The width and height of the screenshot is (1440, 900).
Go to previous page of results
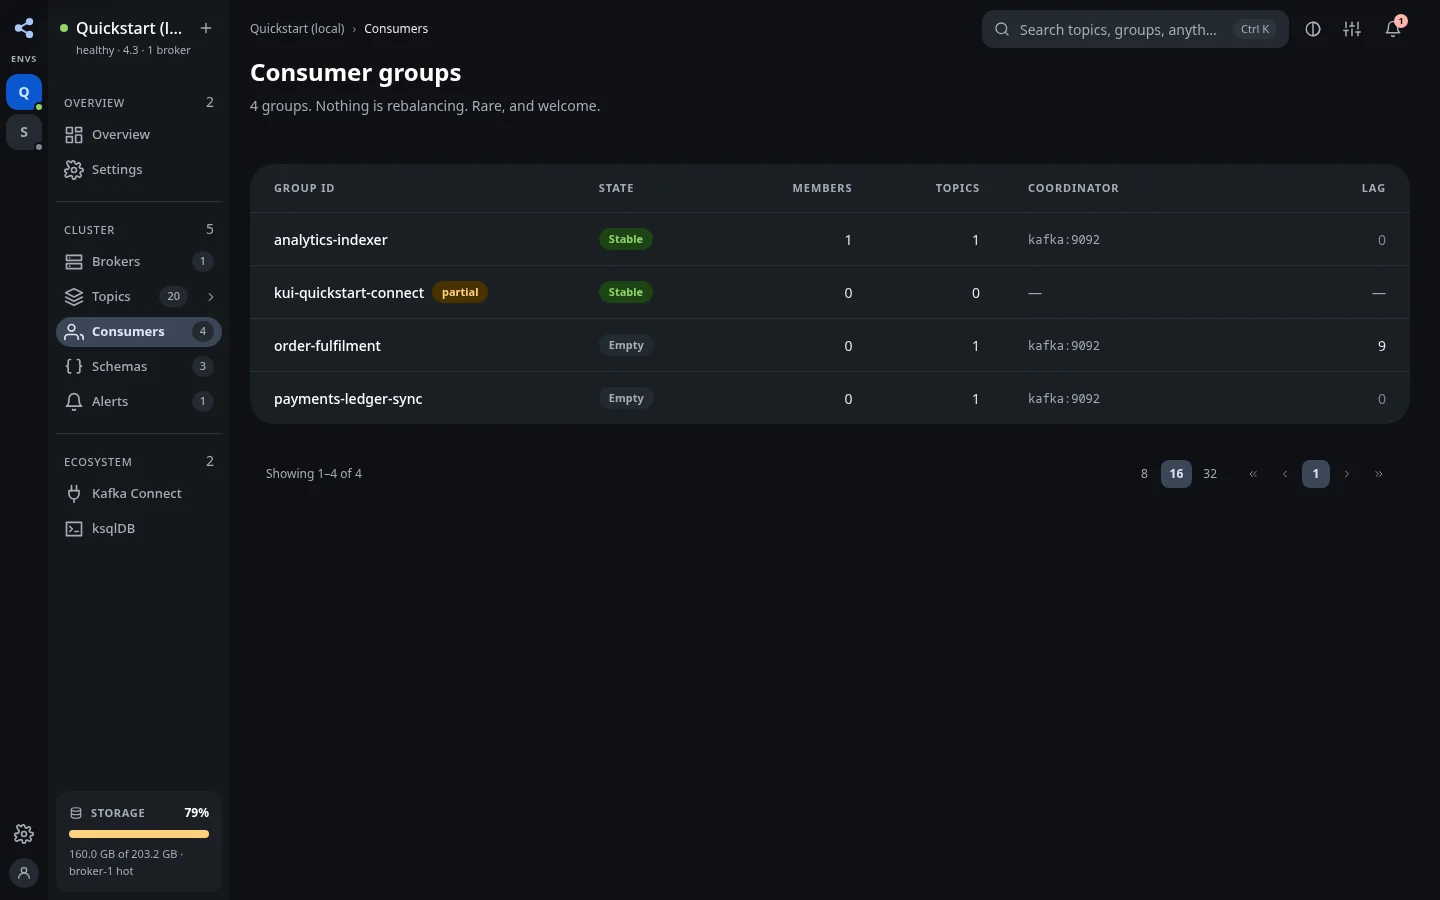[x=1285, y=474]
